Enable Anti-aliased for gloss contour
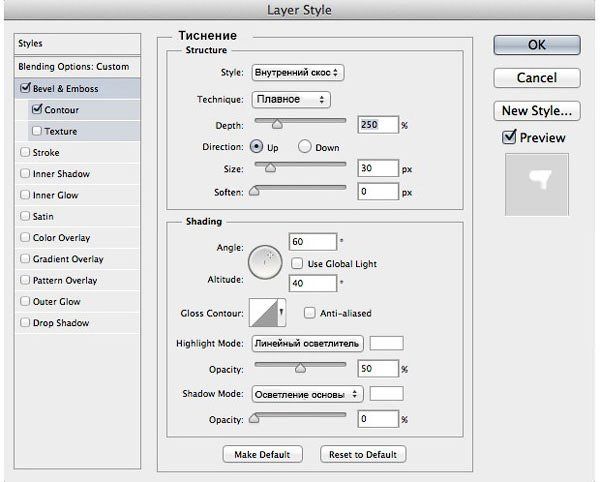The height and width of the screenshot is (482, 600). pyautogui.click(x=309, y=313)
